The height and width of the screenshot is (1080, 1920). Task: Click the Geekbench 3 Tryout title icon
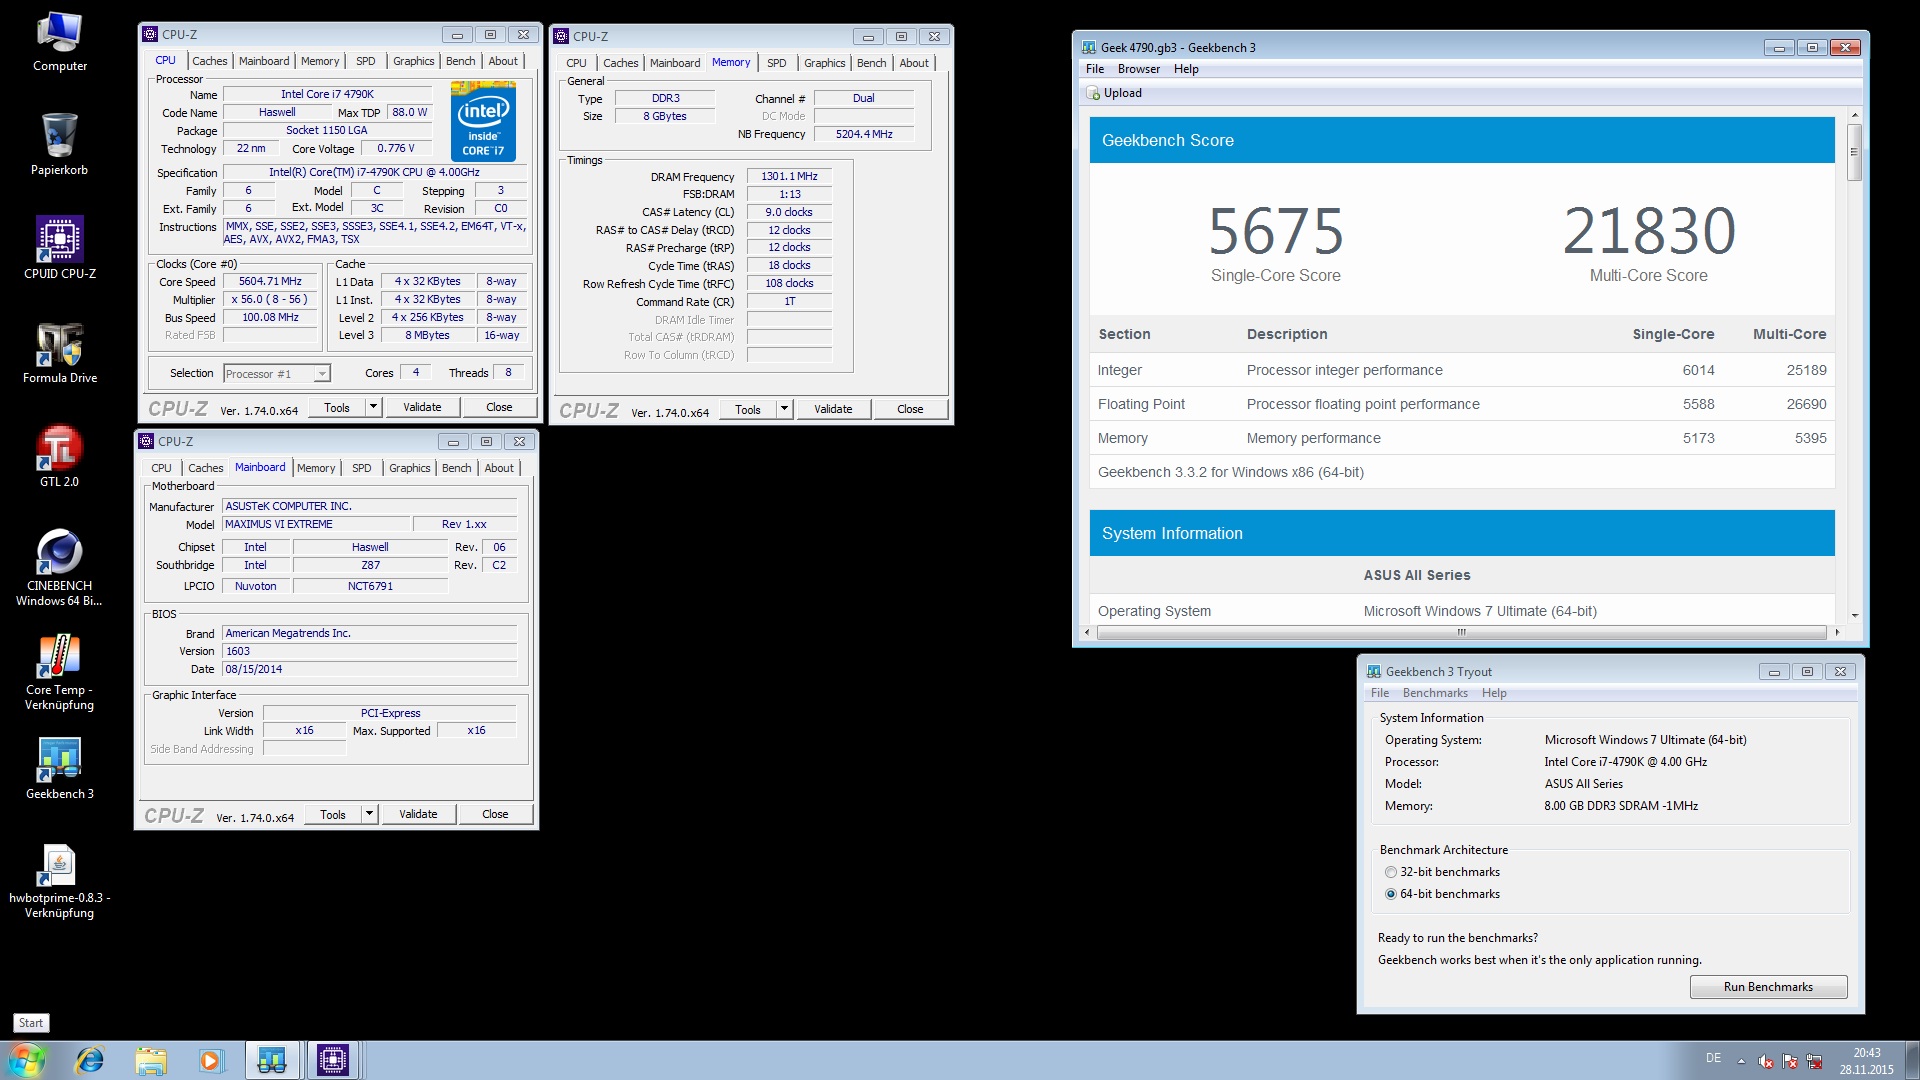[1374, 672]
